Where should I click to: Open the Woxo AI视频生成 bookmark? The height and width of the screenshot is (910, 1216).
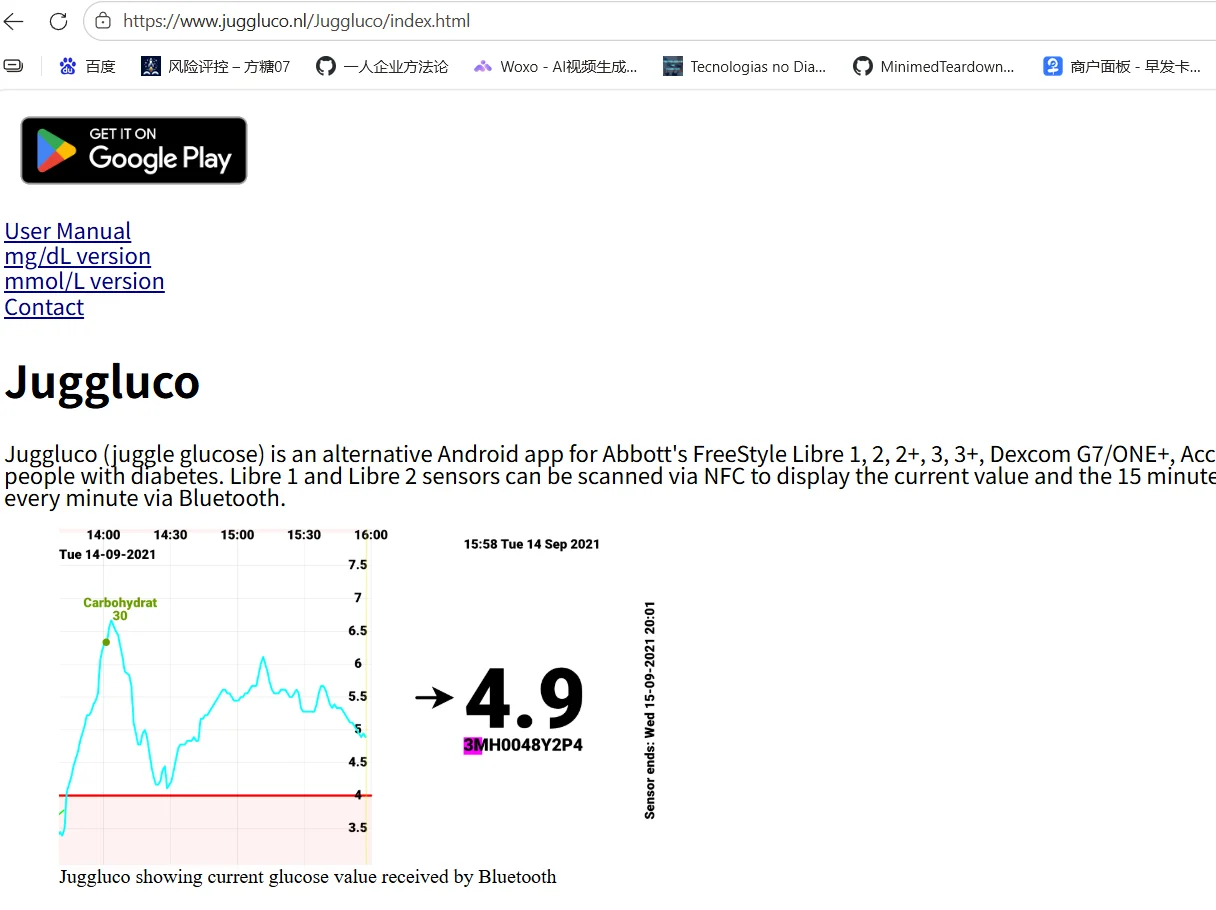click(556, 66)
